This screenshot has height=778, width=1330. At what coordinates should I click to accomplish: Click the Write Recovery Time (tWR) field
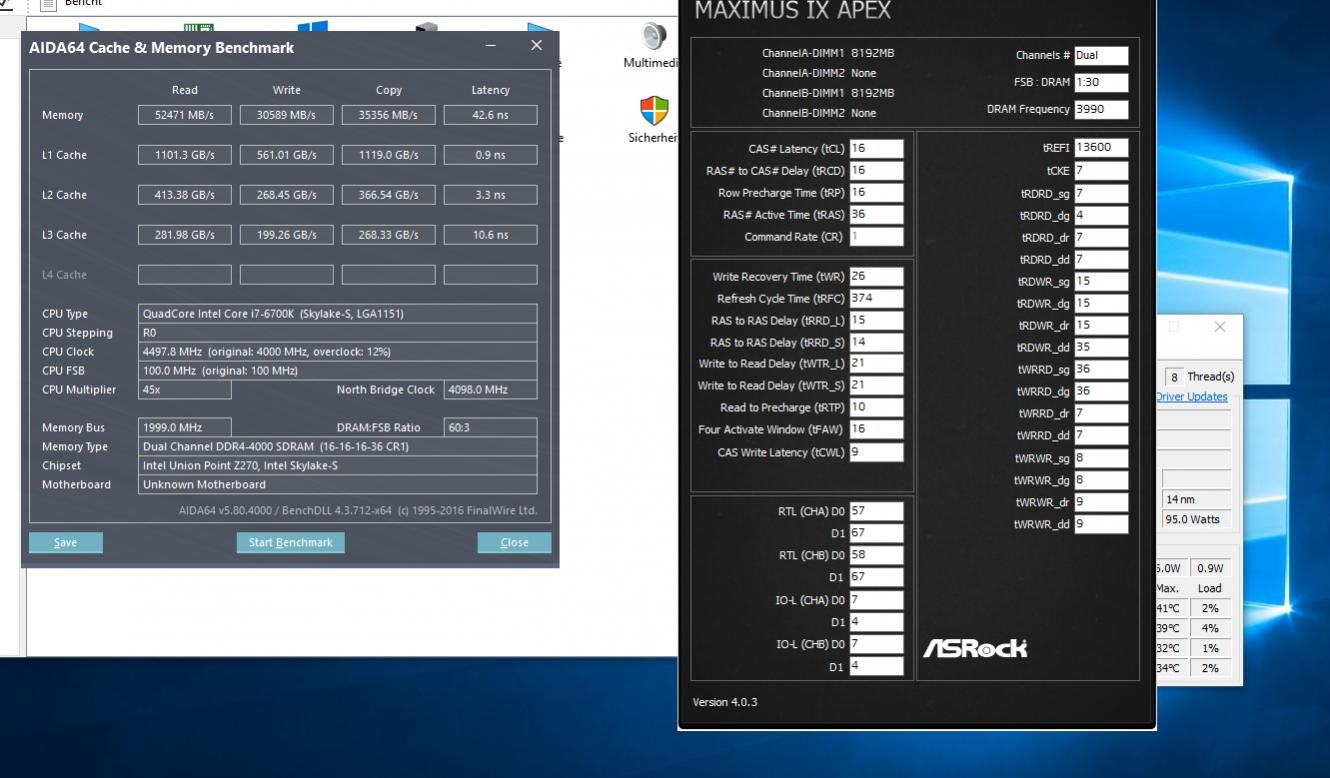coord(876,277)
